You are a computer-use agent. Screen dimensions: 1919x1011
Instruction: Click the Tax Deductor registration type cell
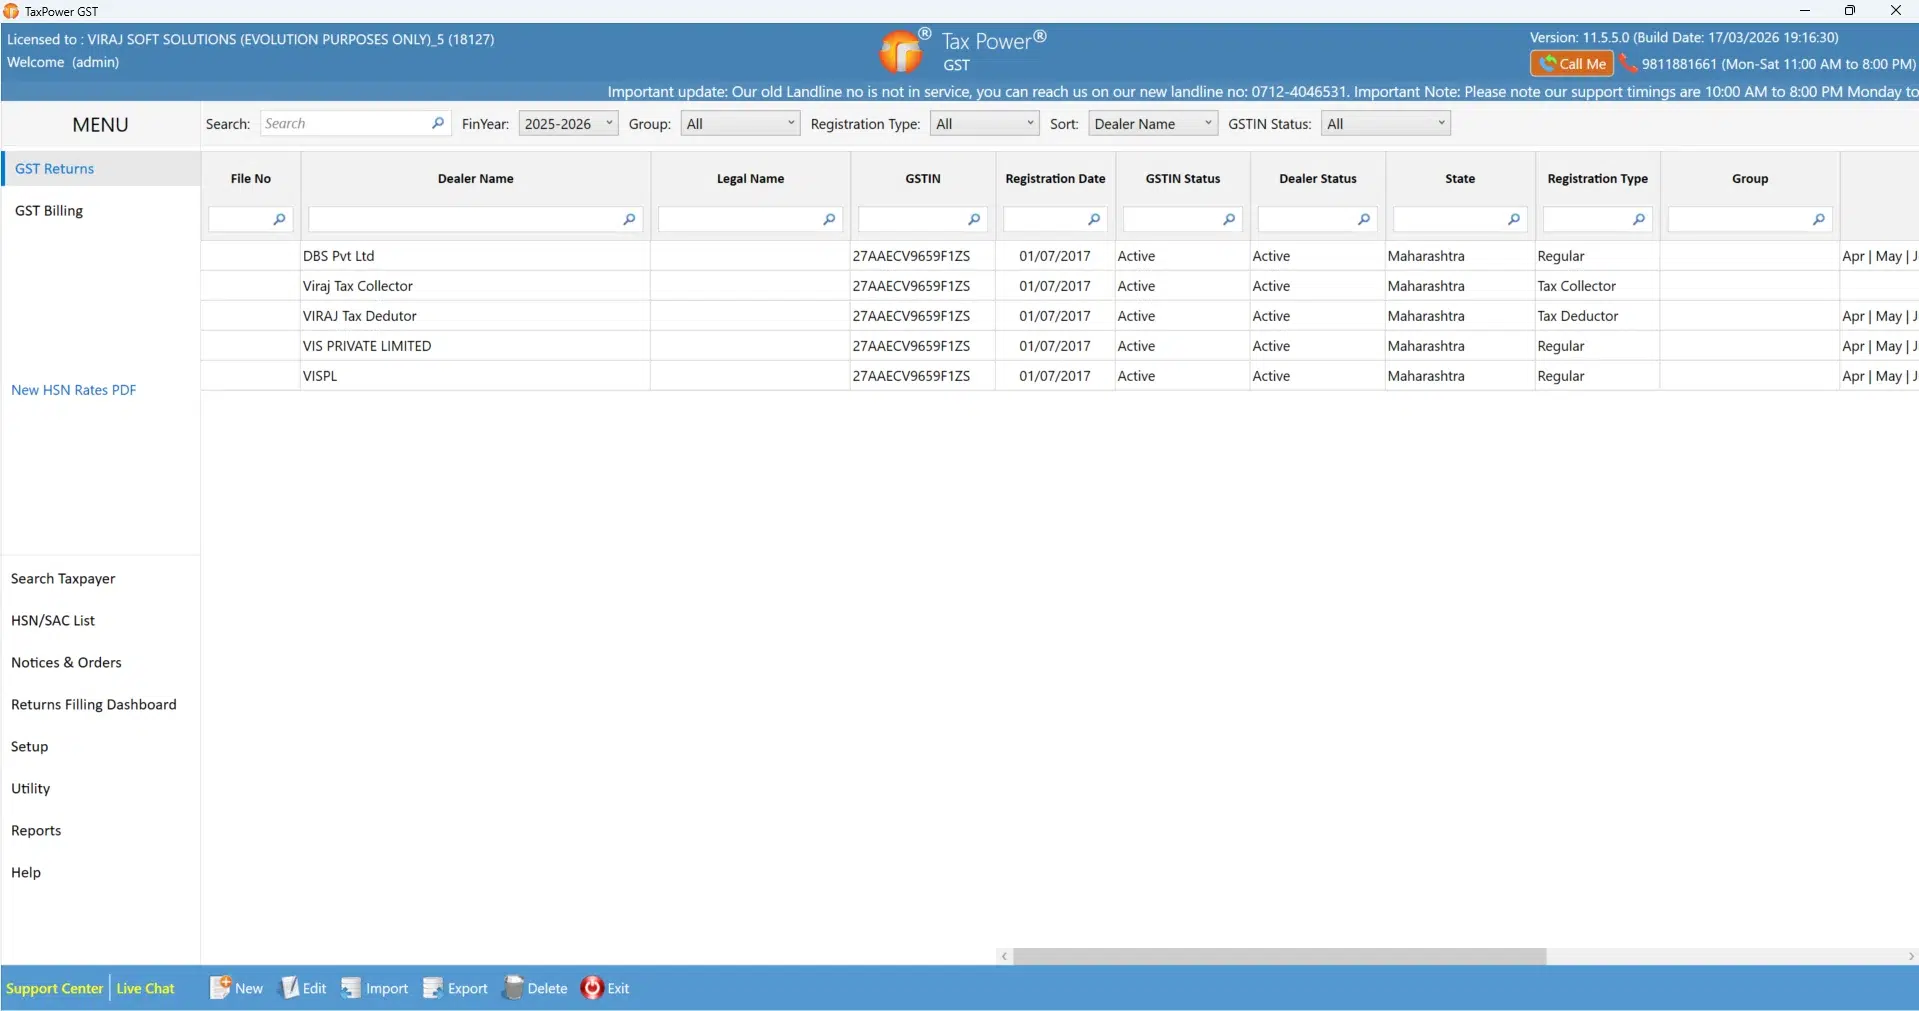[1597, 316]
